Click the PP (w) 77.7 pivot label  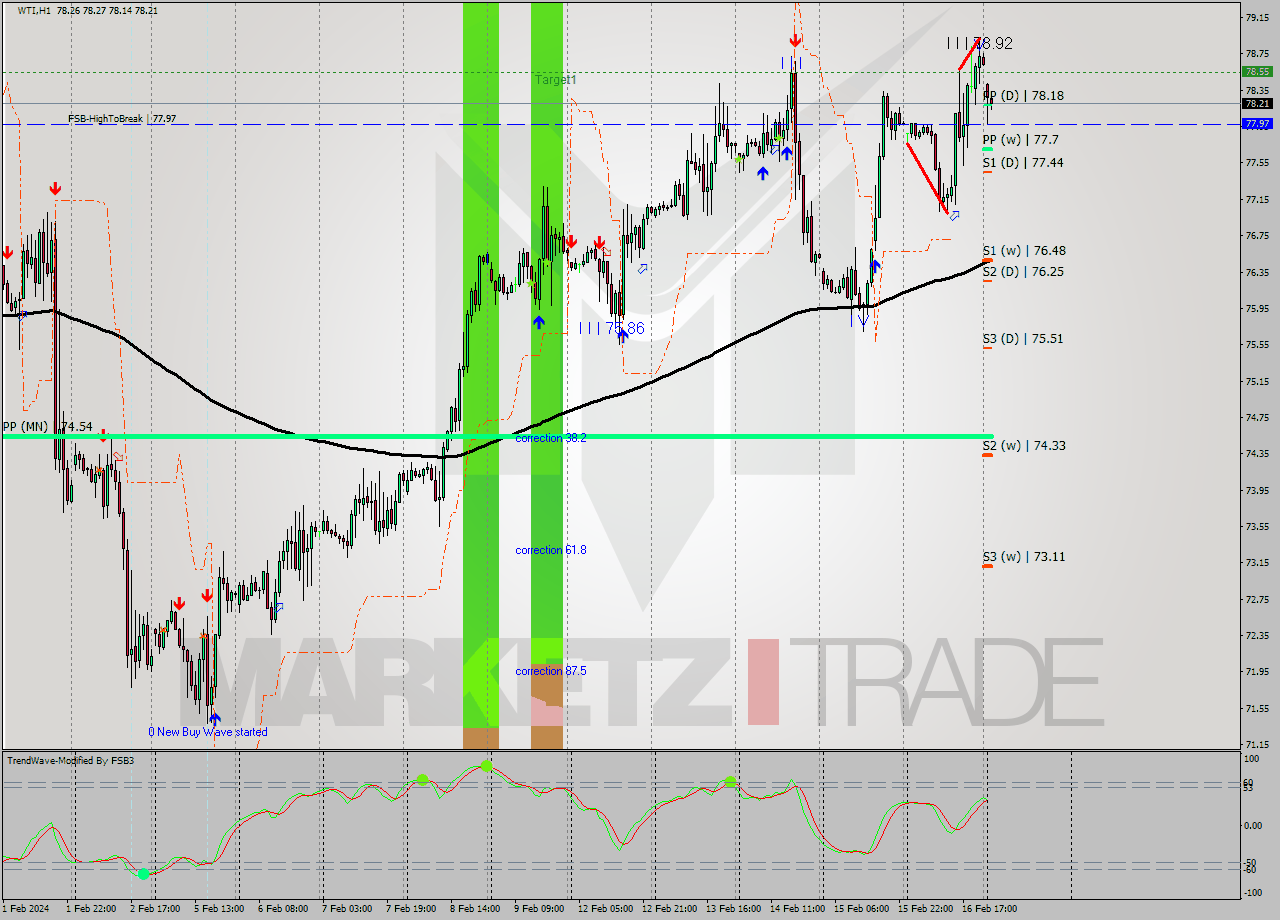point(1020,140)
